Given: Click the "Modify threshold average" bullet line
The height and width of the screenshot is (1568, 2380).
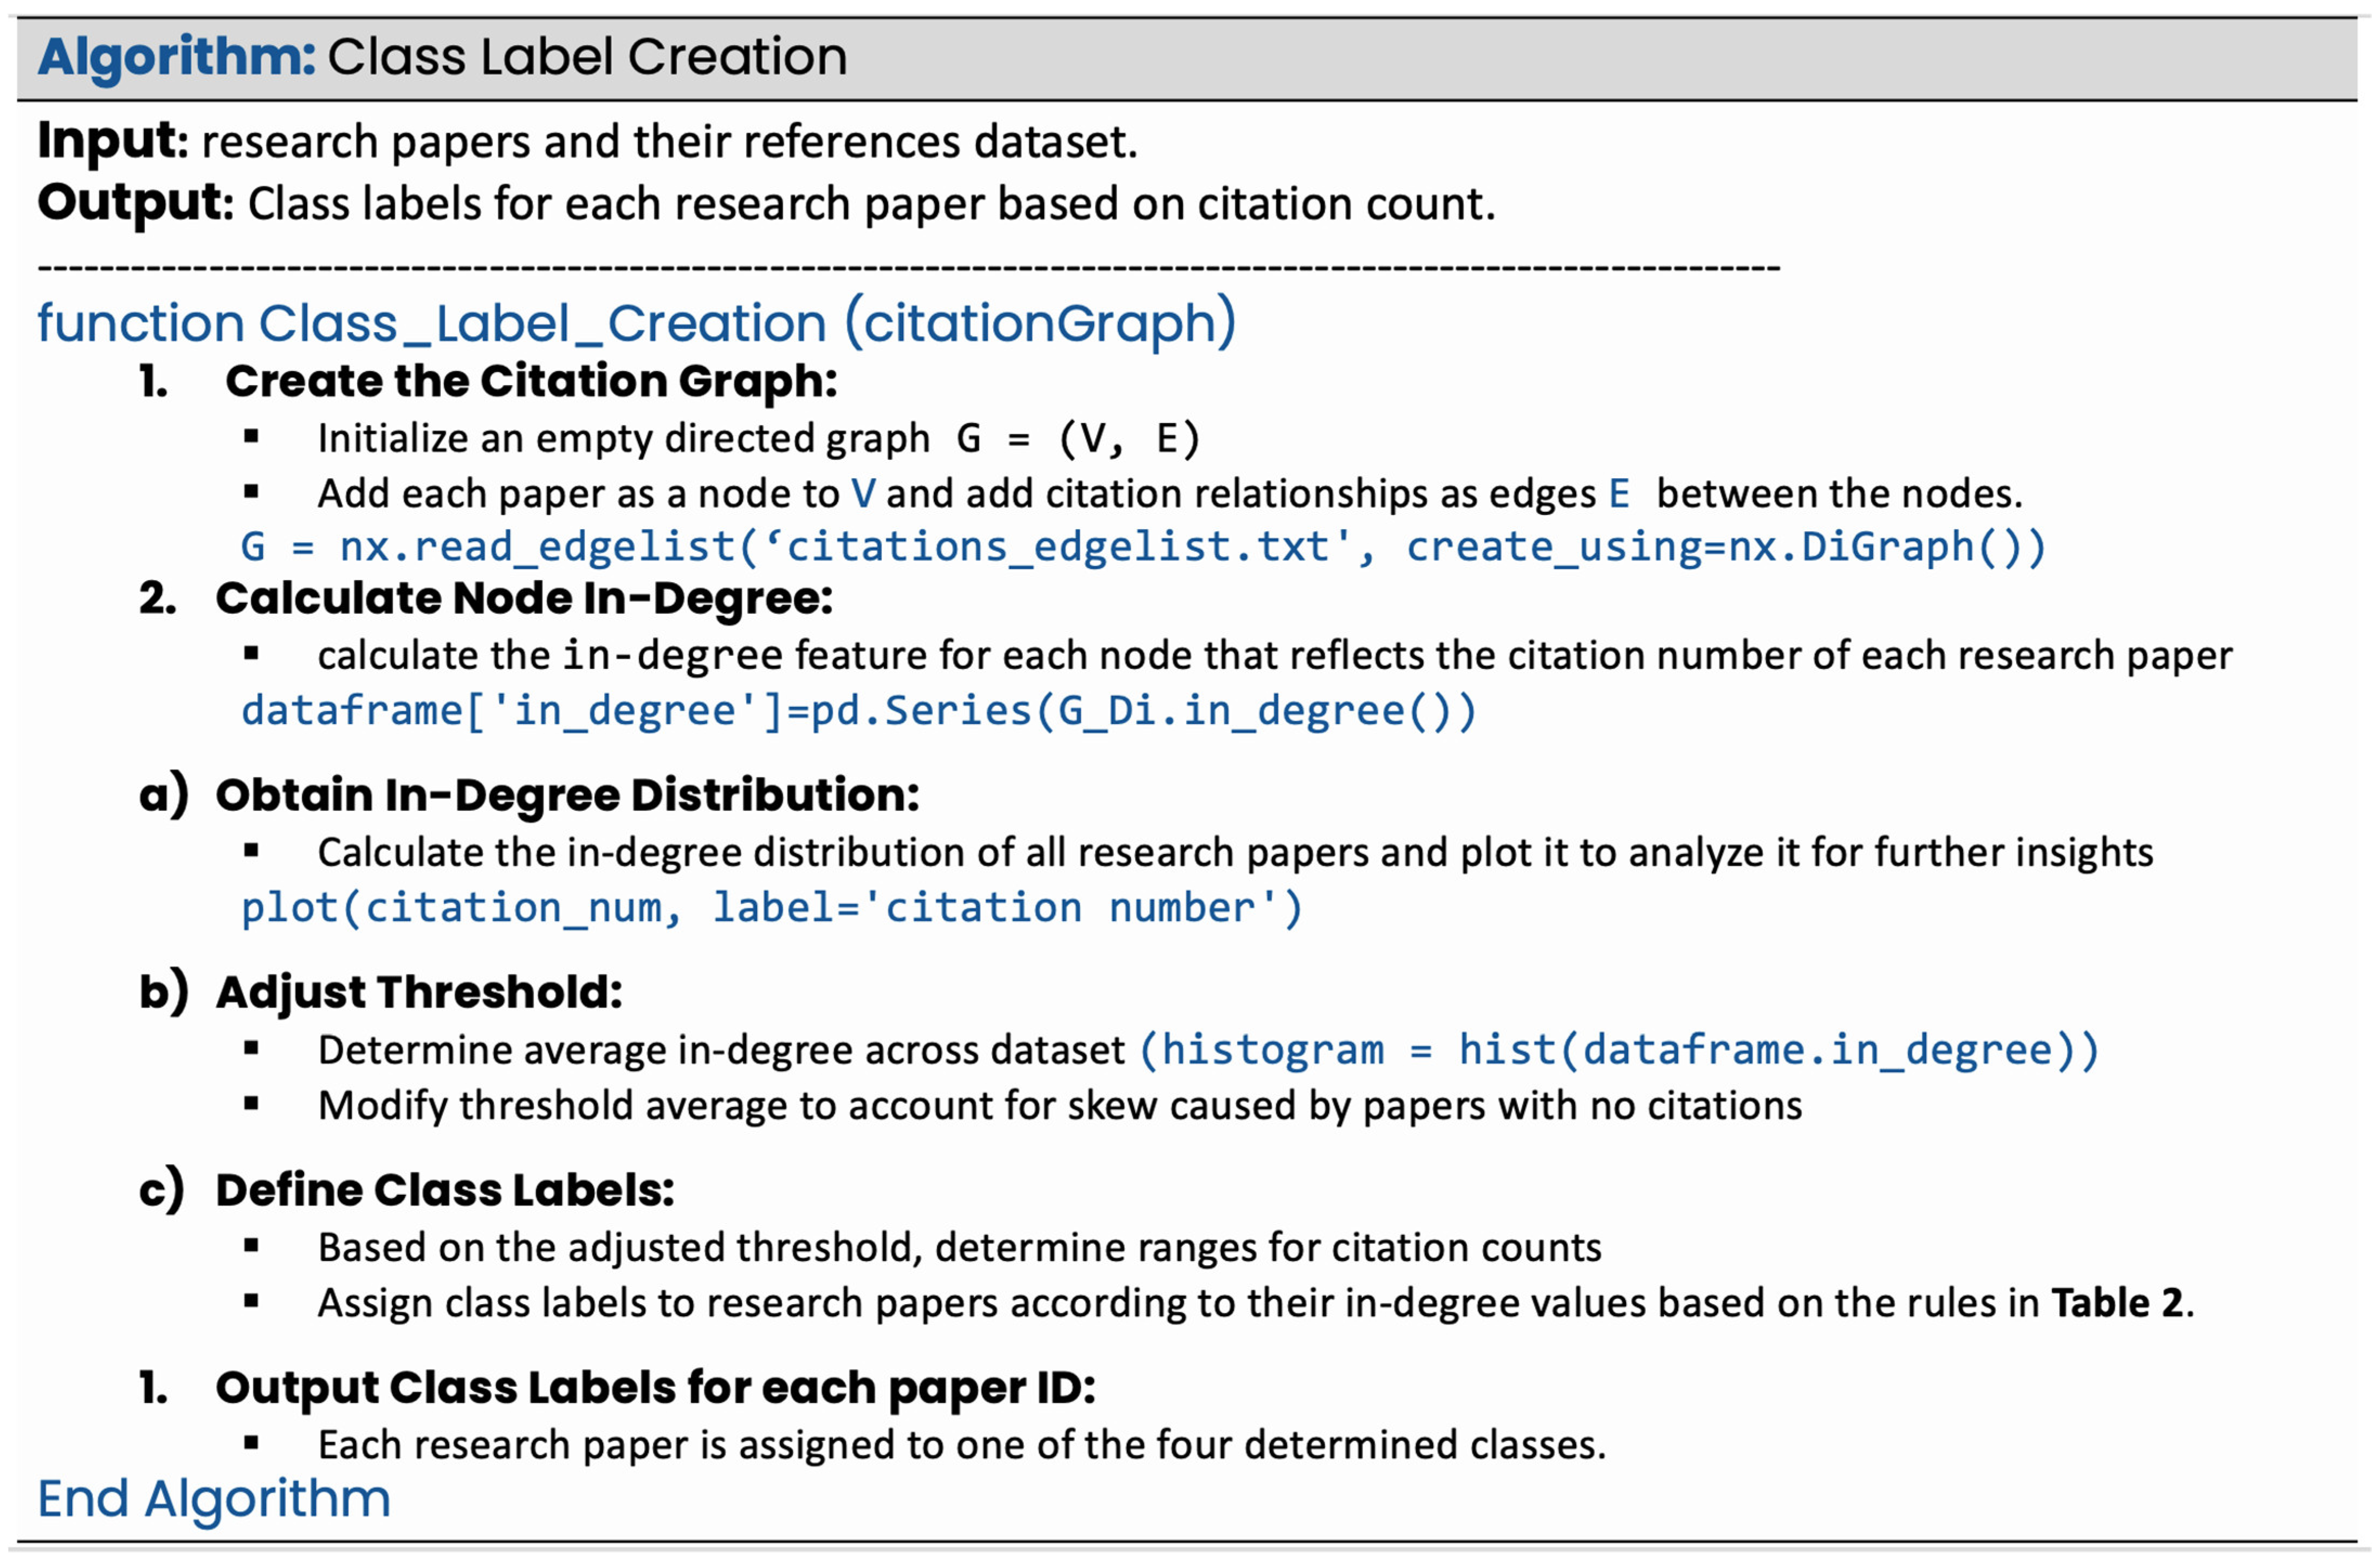Looking at the screenshot, I should click(1059, 1106).
